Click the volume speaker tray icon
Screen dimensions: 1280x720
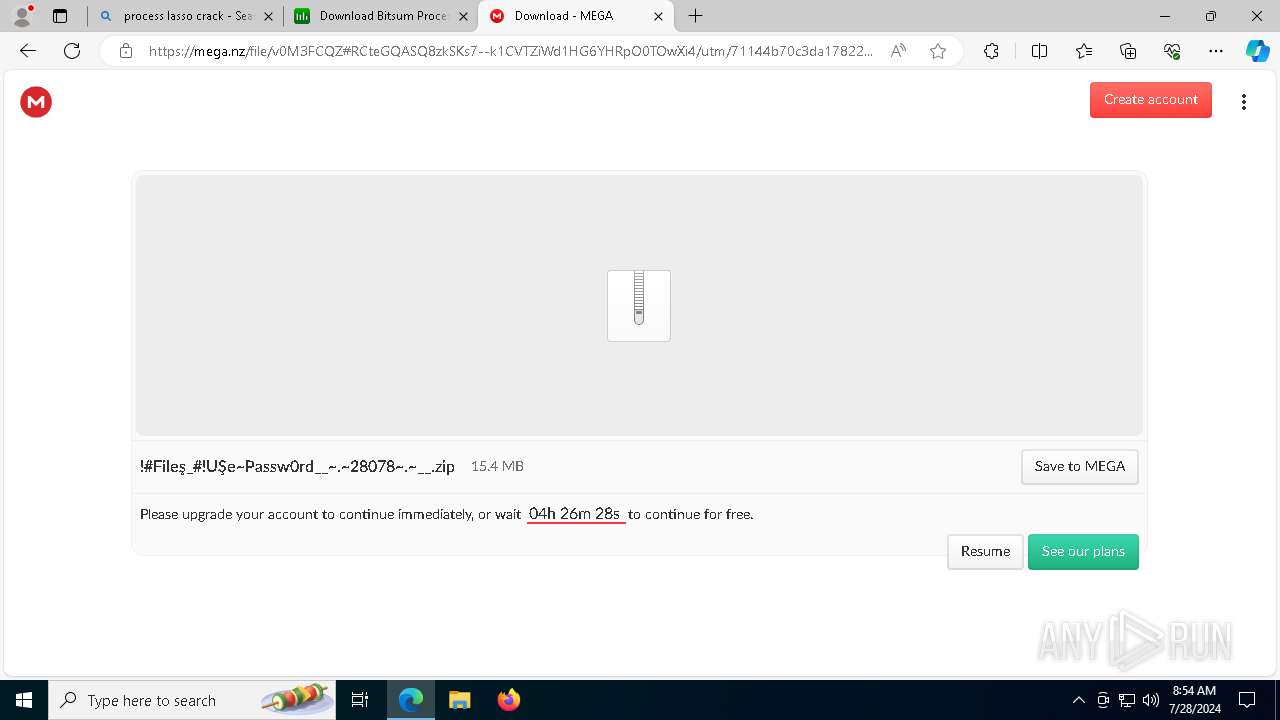(x=1150, y=700)
